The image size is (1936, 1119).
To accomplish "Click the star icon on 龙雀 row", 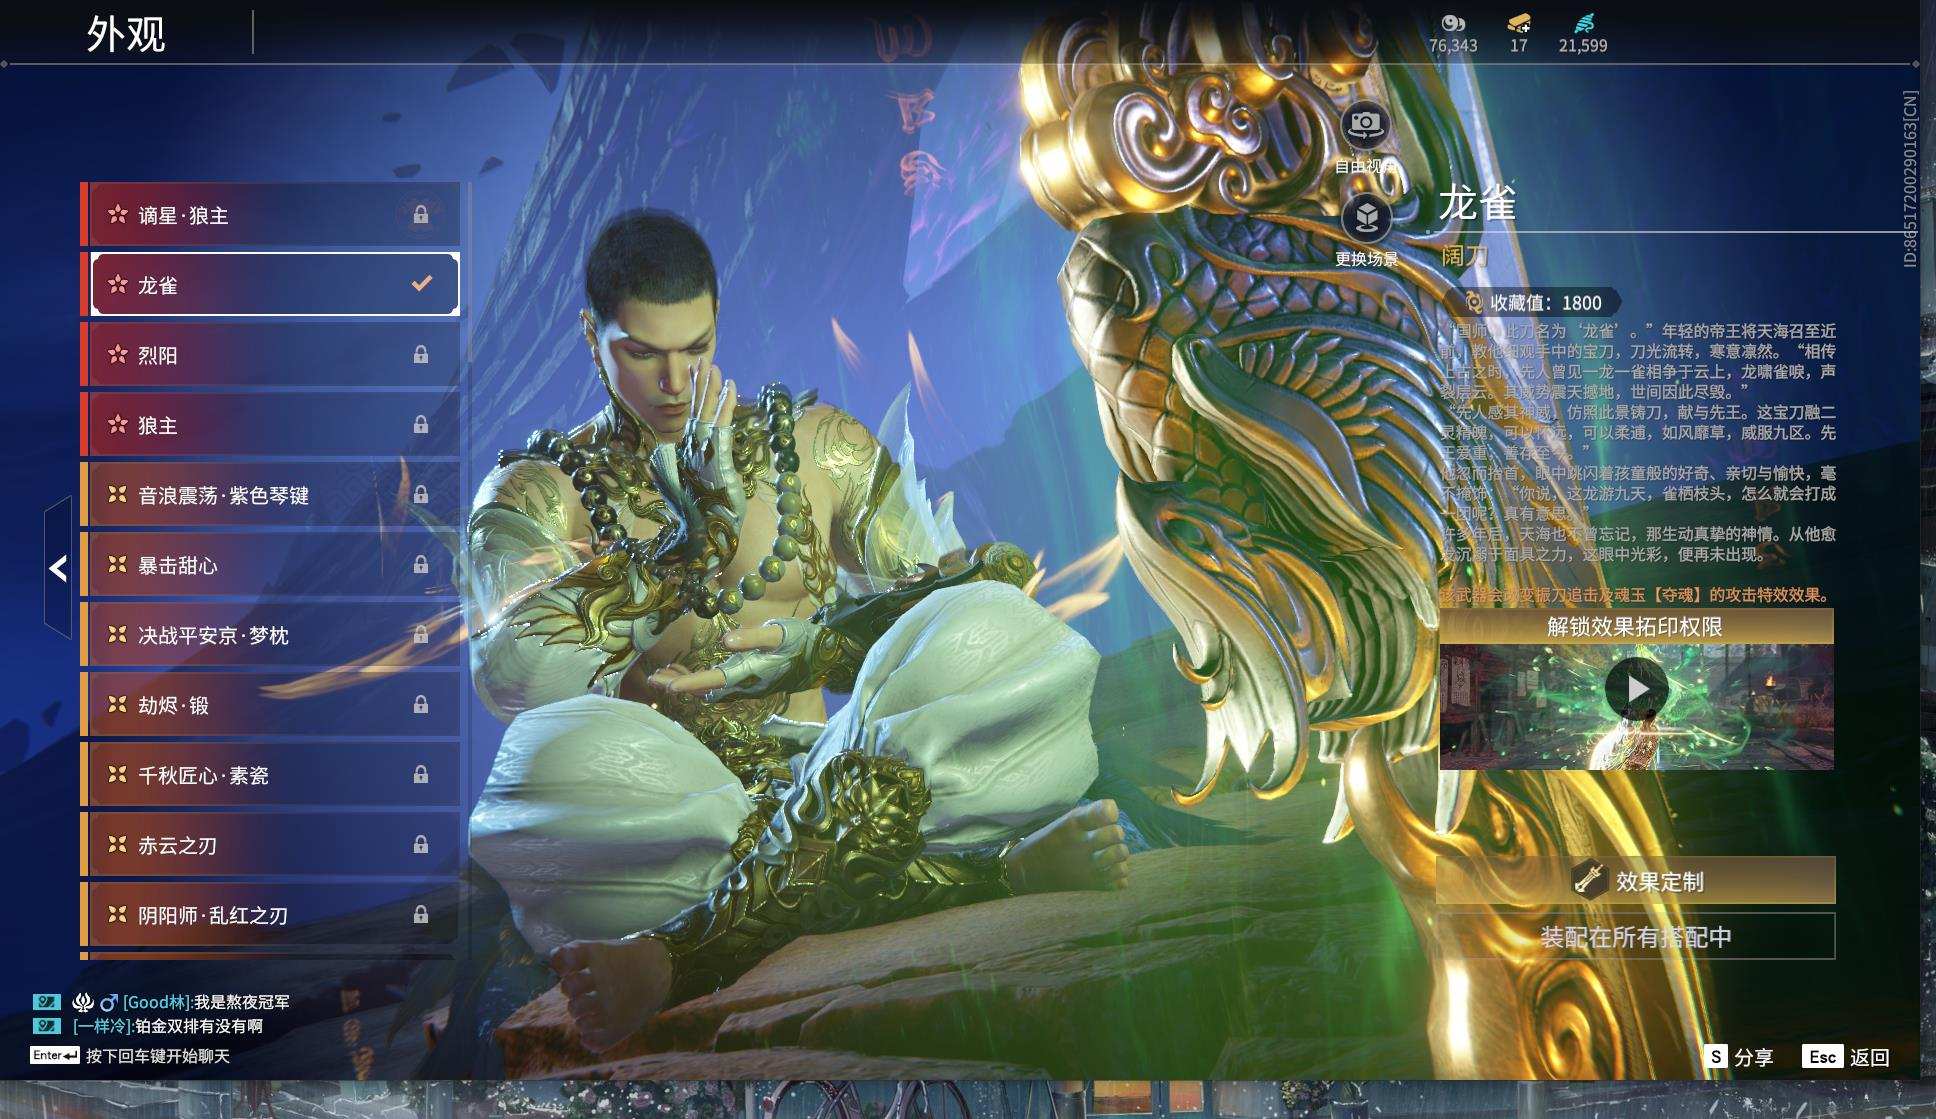I will click(x=118, y=284).
